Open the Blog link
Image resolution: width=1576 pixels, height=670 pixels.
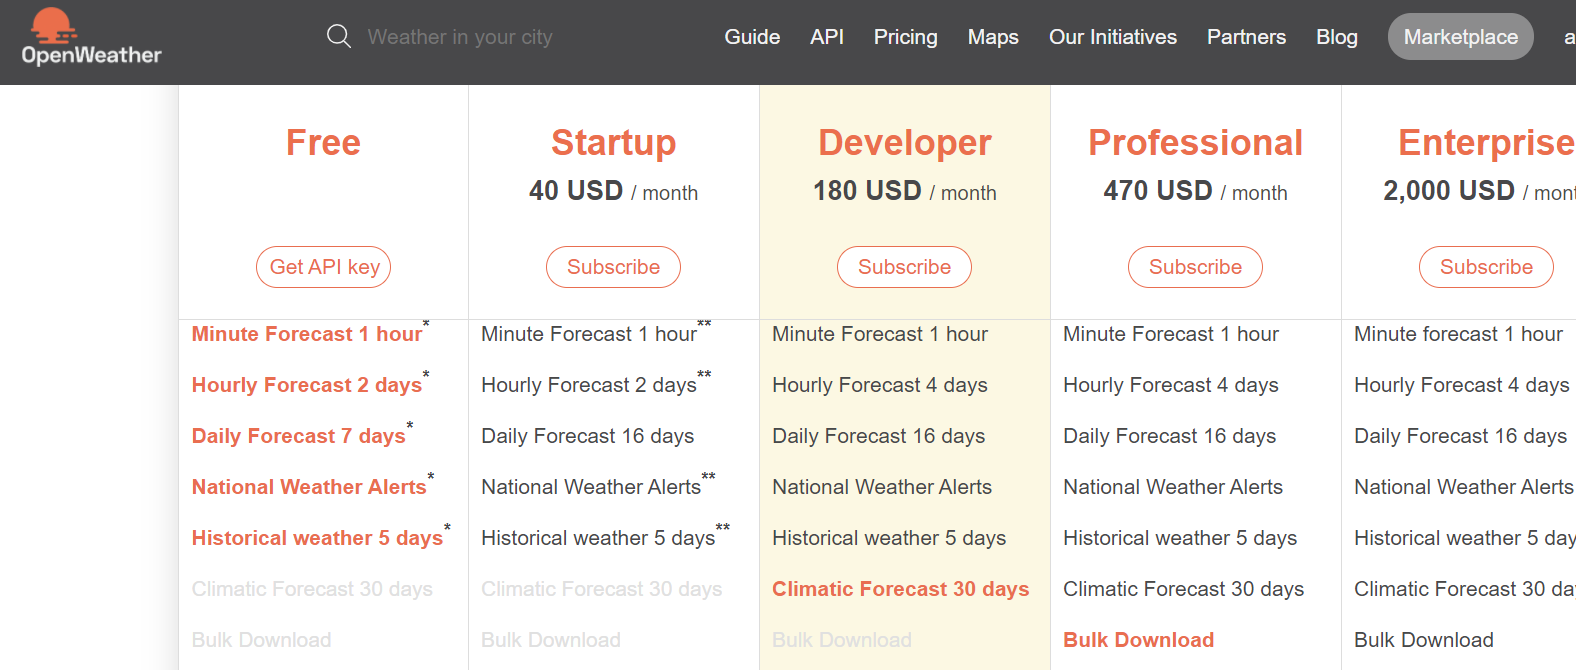[1336, 37]
